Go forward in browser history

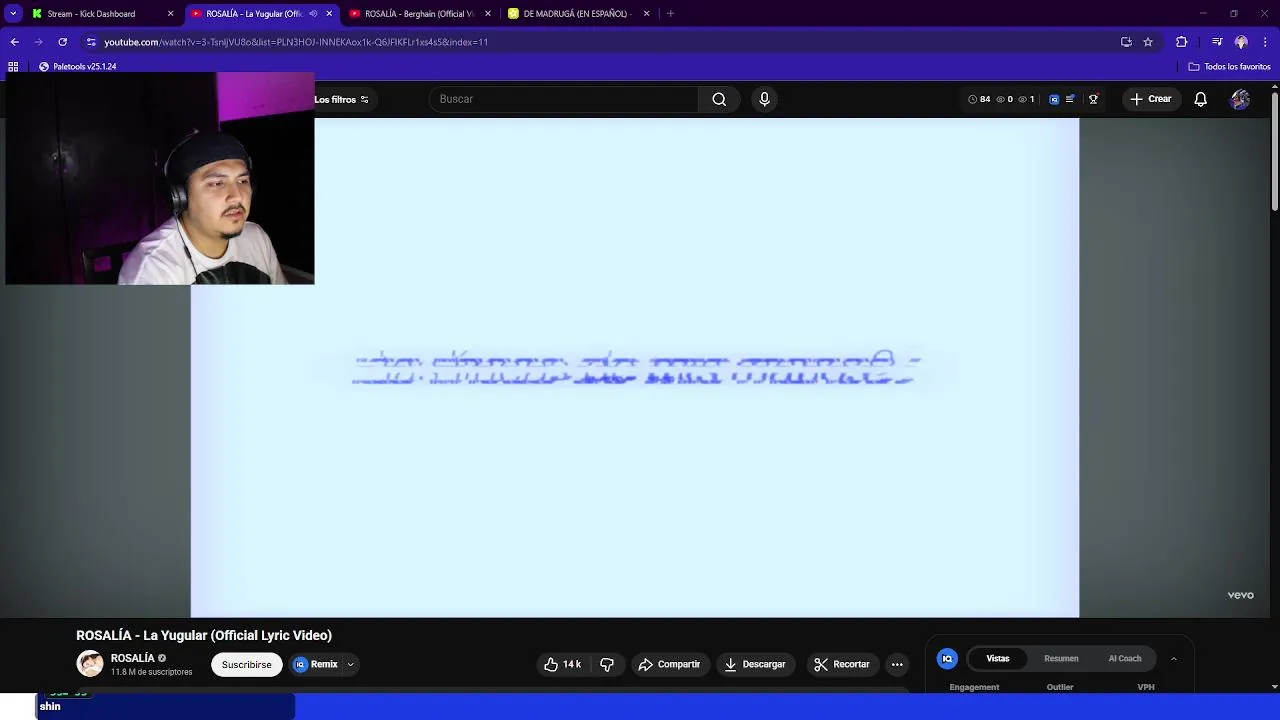(38, 42)
